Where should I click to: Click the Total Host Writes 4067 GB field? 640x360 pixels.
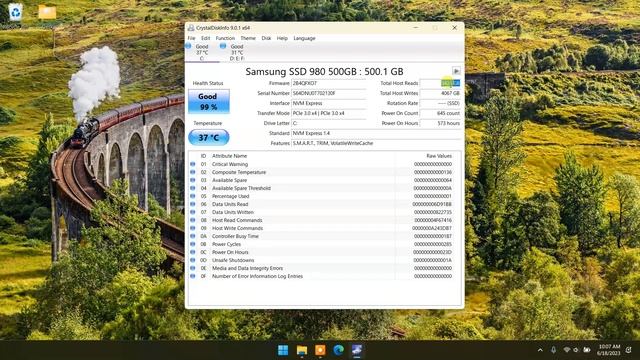(440, 93)
